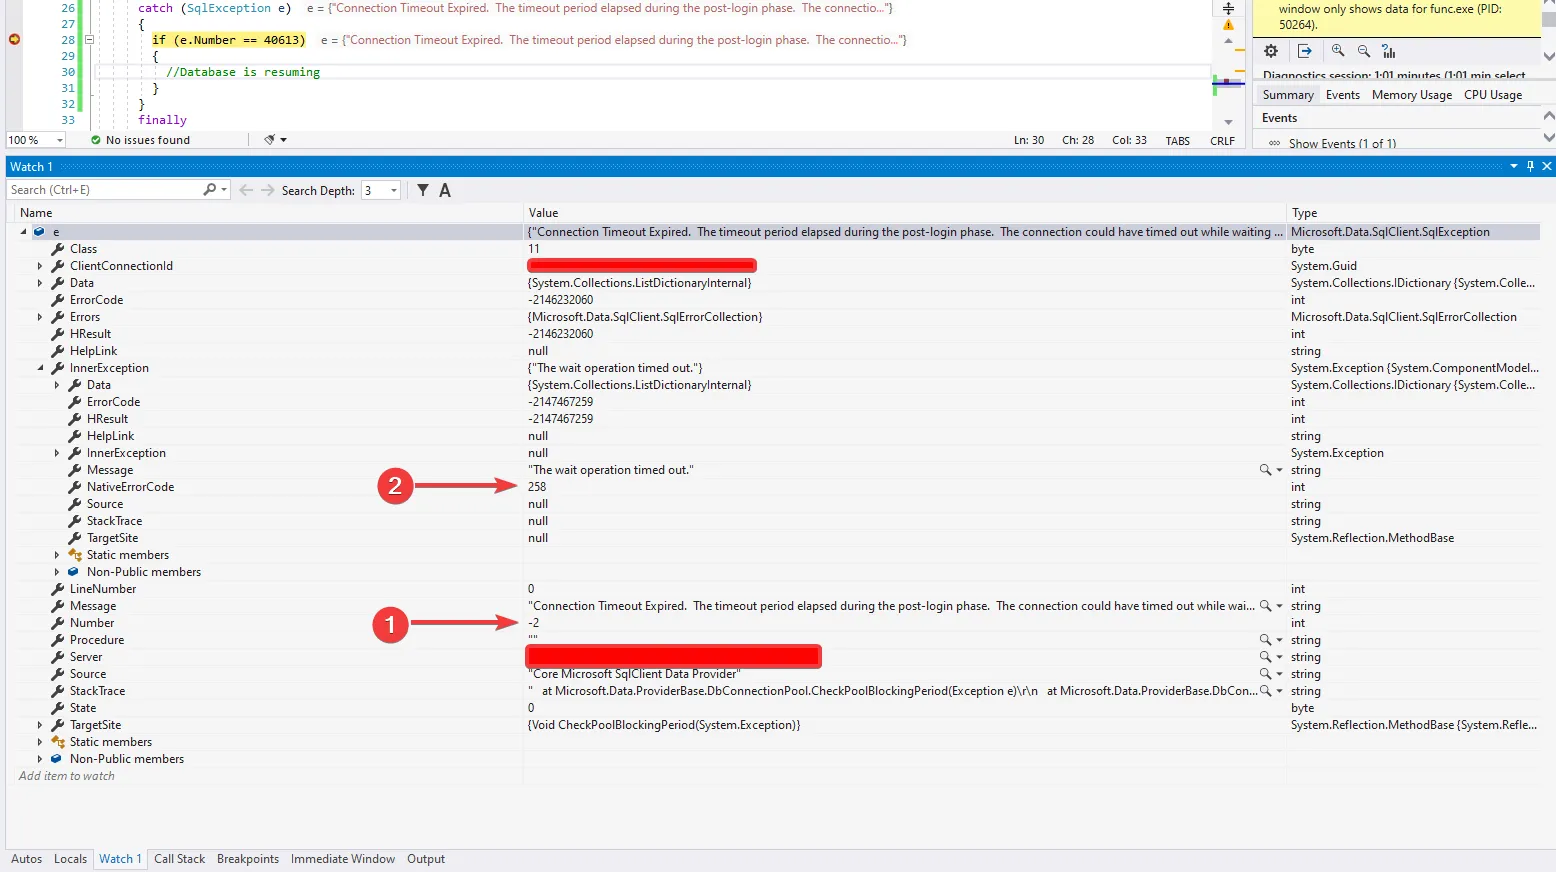This screenshot has height=872, width=1556.
Task: Click the Show Events icon in Diagnostic Tools
Action: click(x=1274, y=143)
